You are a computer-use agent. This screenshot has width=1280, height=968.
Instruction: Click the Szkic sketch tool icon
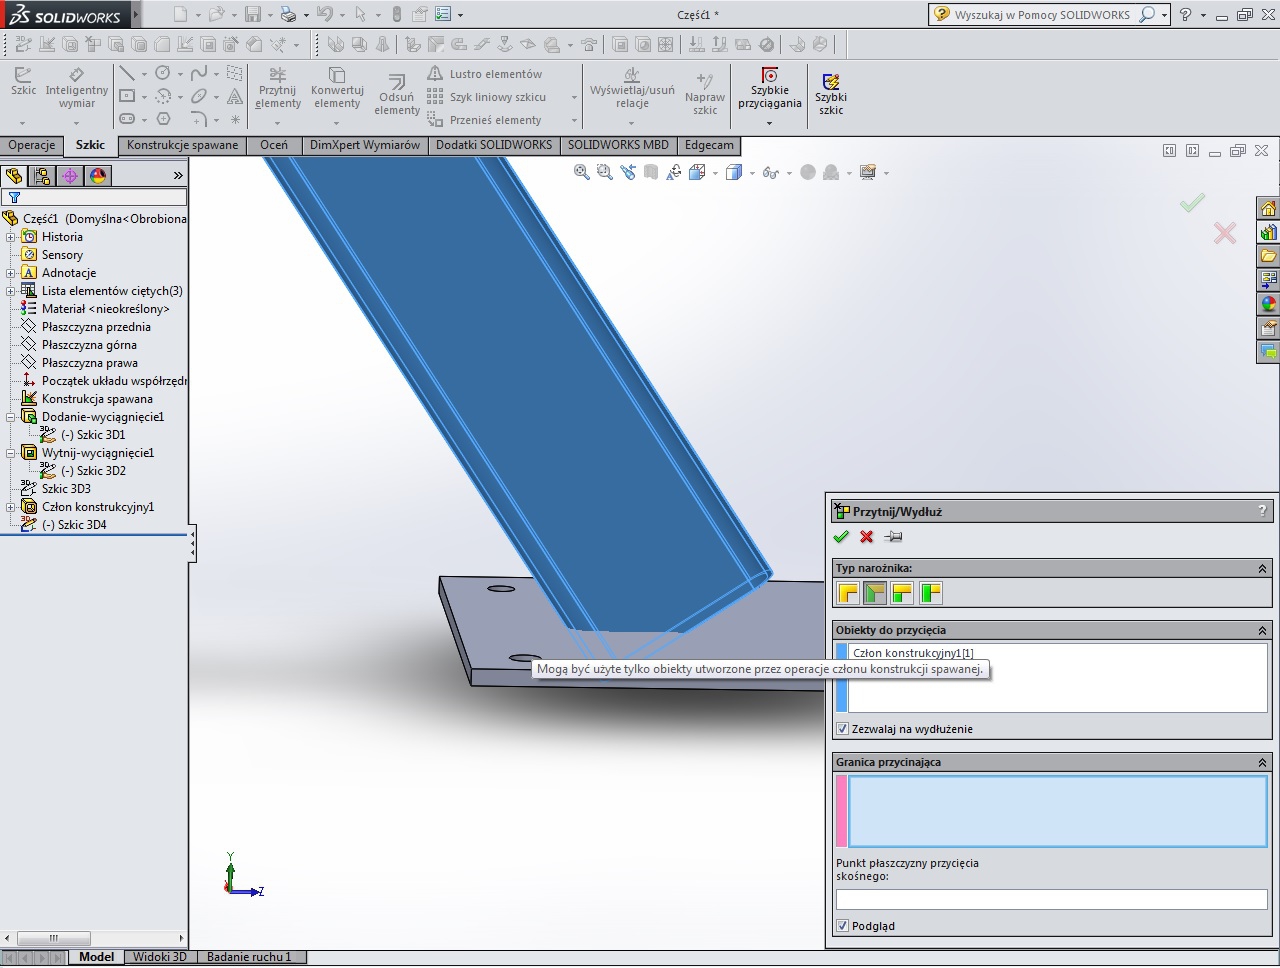click(23, 82)
